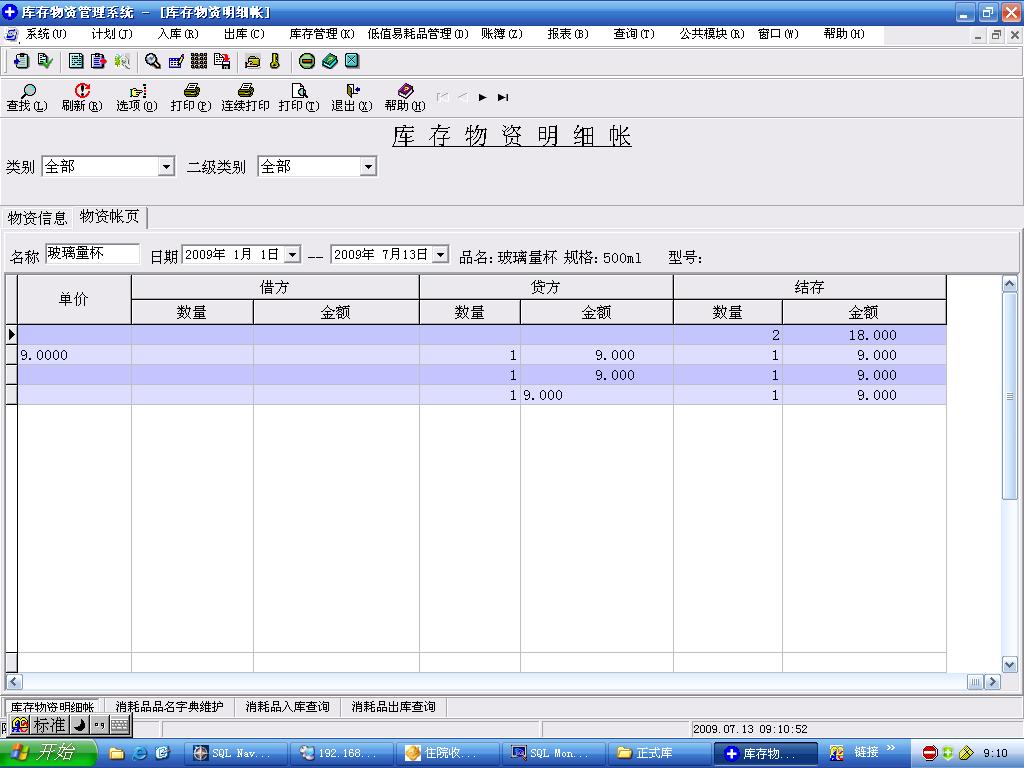
Task: Click the 连续打印 continuous print icon
Action: [x=245, y=97]
